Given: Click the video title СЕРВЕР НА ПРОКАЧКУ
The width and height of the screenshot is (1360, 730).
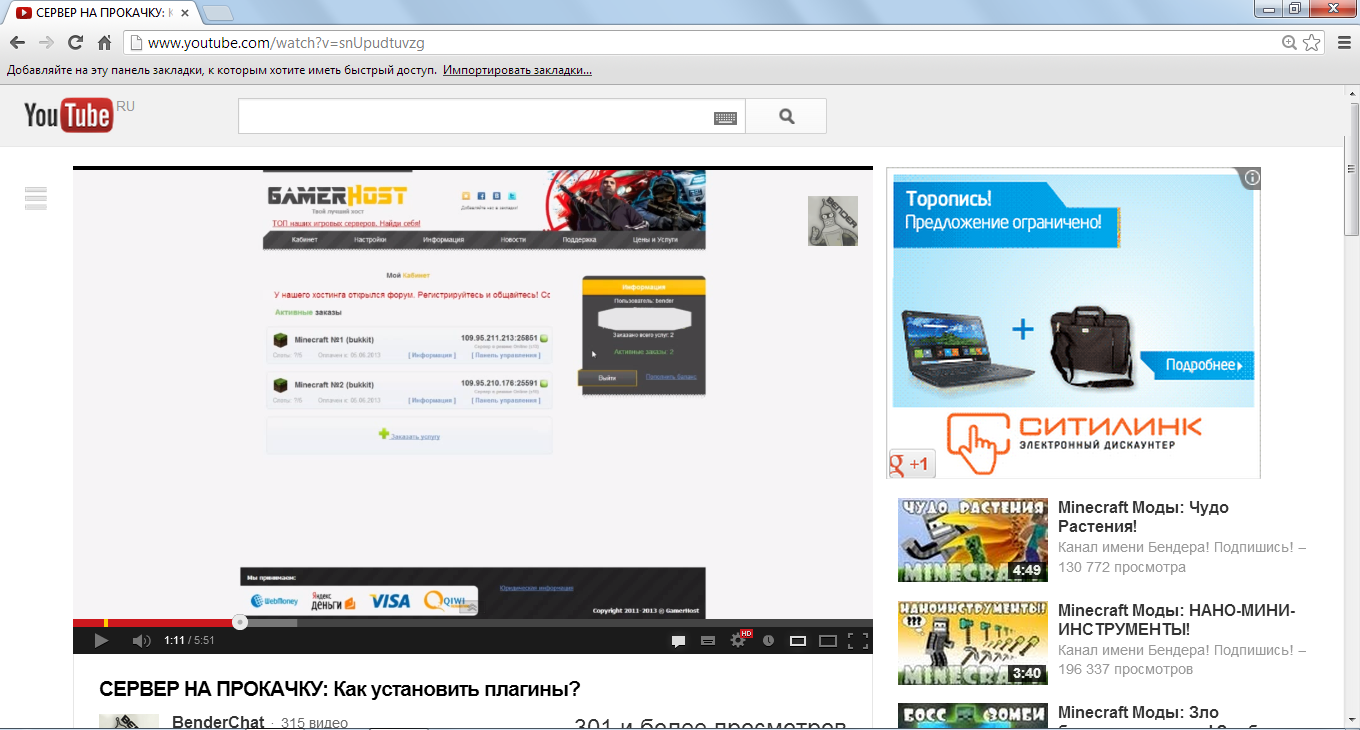Looking at the screenshot, I should pyautogui.click(x=340, y=689).
